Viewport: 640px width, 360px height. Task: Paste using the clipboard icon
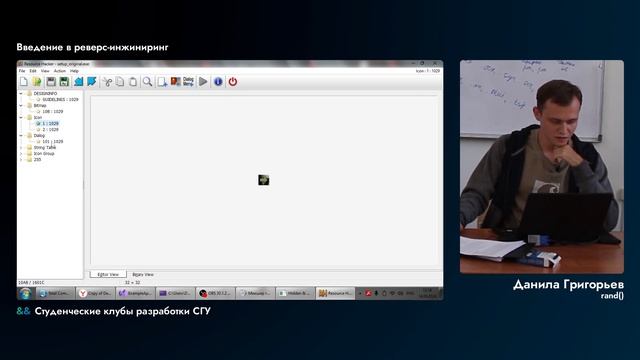(x=133, y=82)
